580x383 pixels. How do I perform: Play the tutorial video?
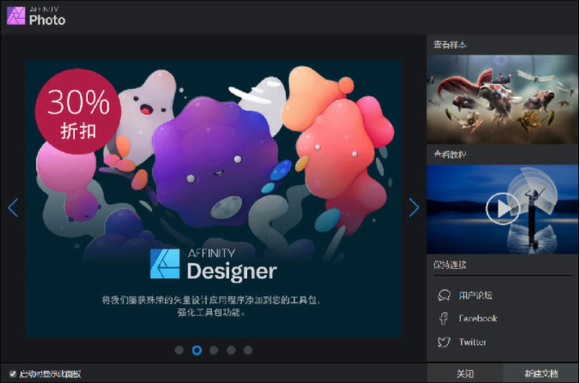click(503, 209)
